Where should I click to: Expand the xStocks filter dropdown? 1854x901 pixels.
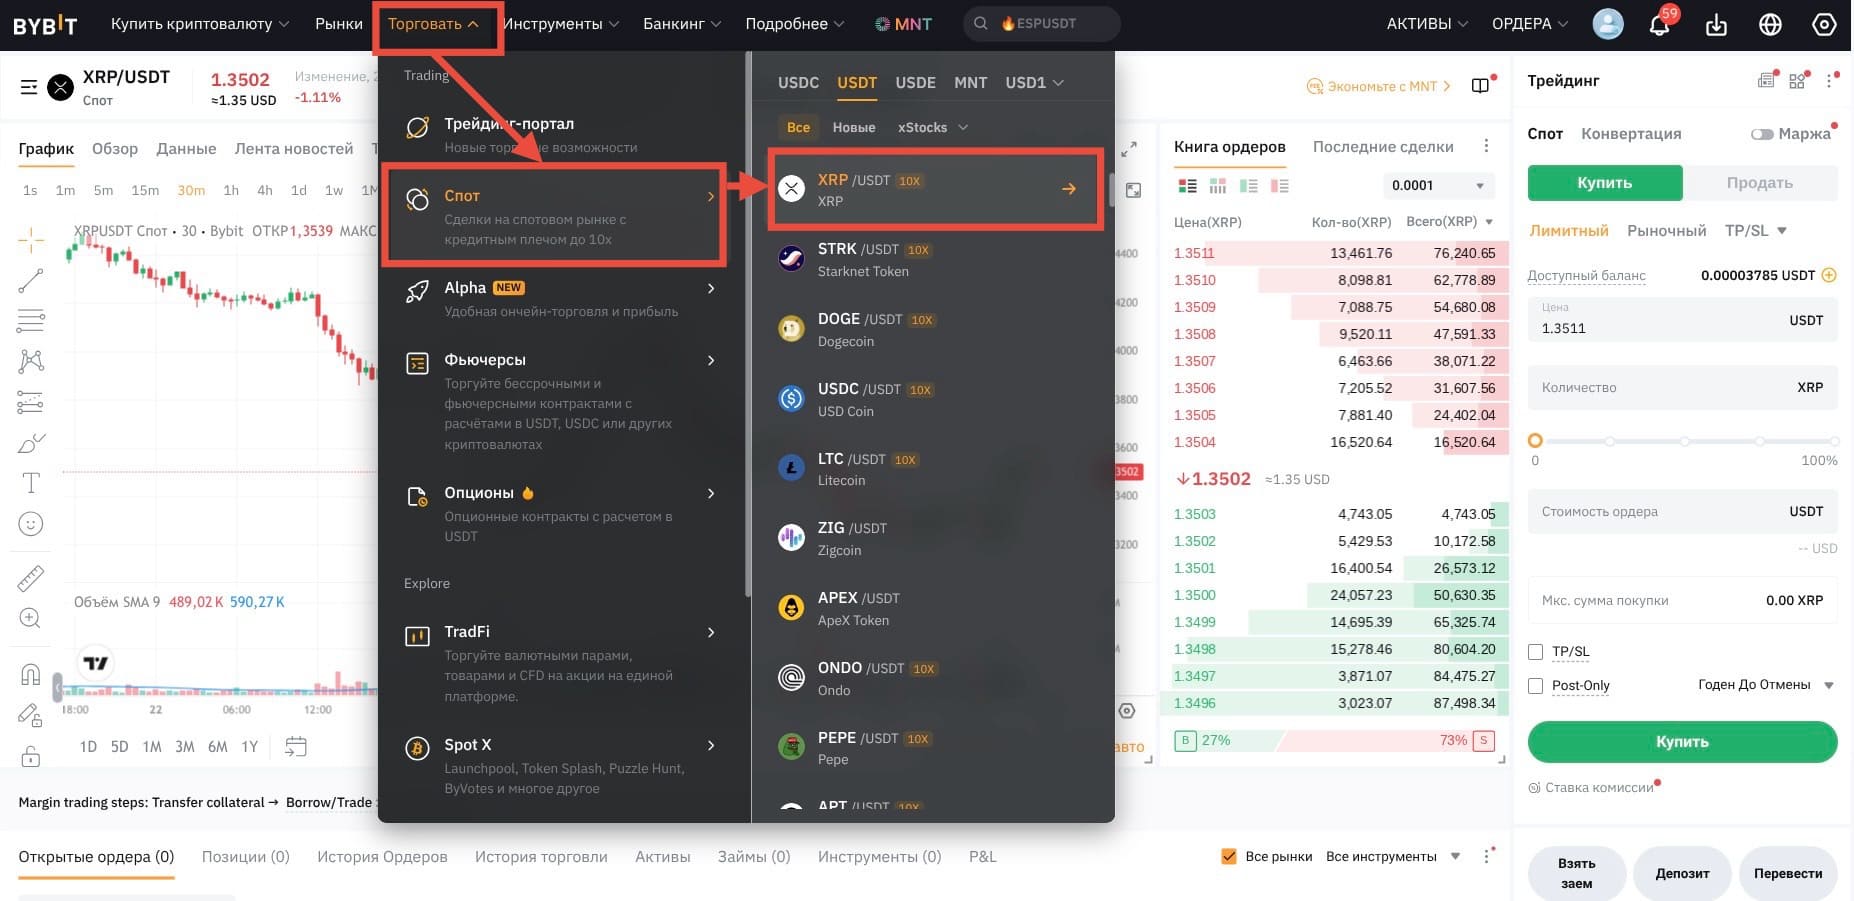933,127
